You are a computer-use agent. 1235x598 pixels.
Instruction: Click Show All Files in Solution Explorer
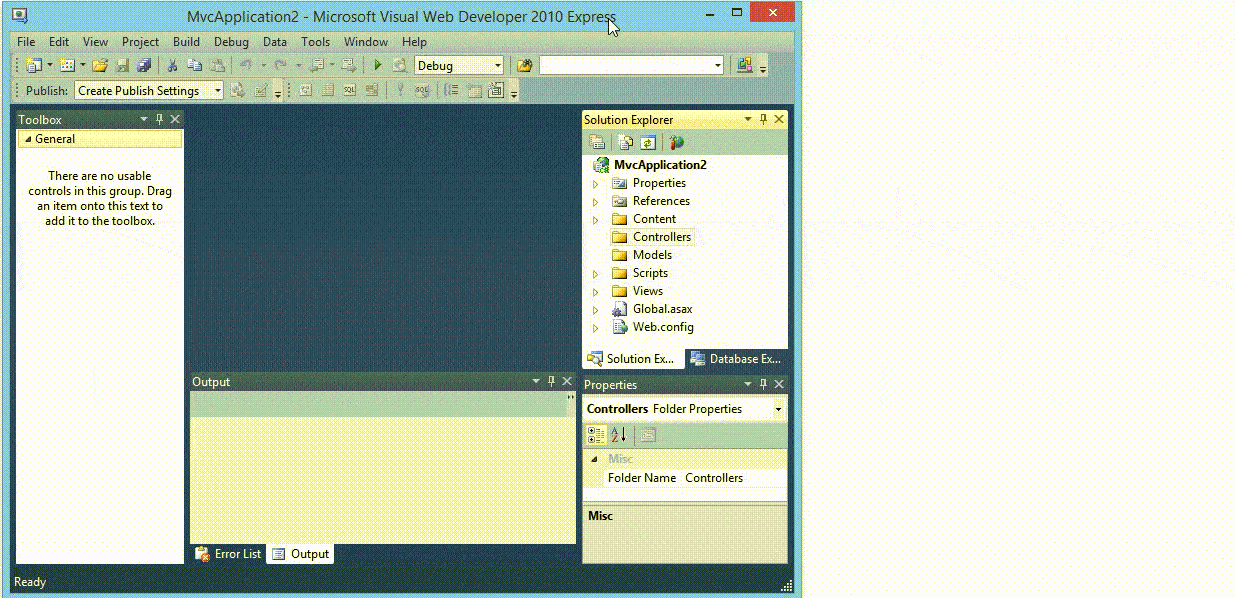625,142
